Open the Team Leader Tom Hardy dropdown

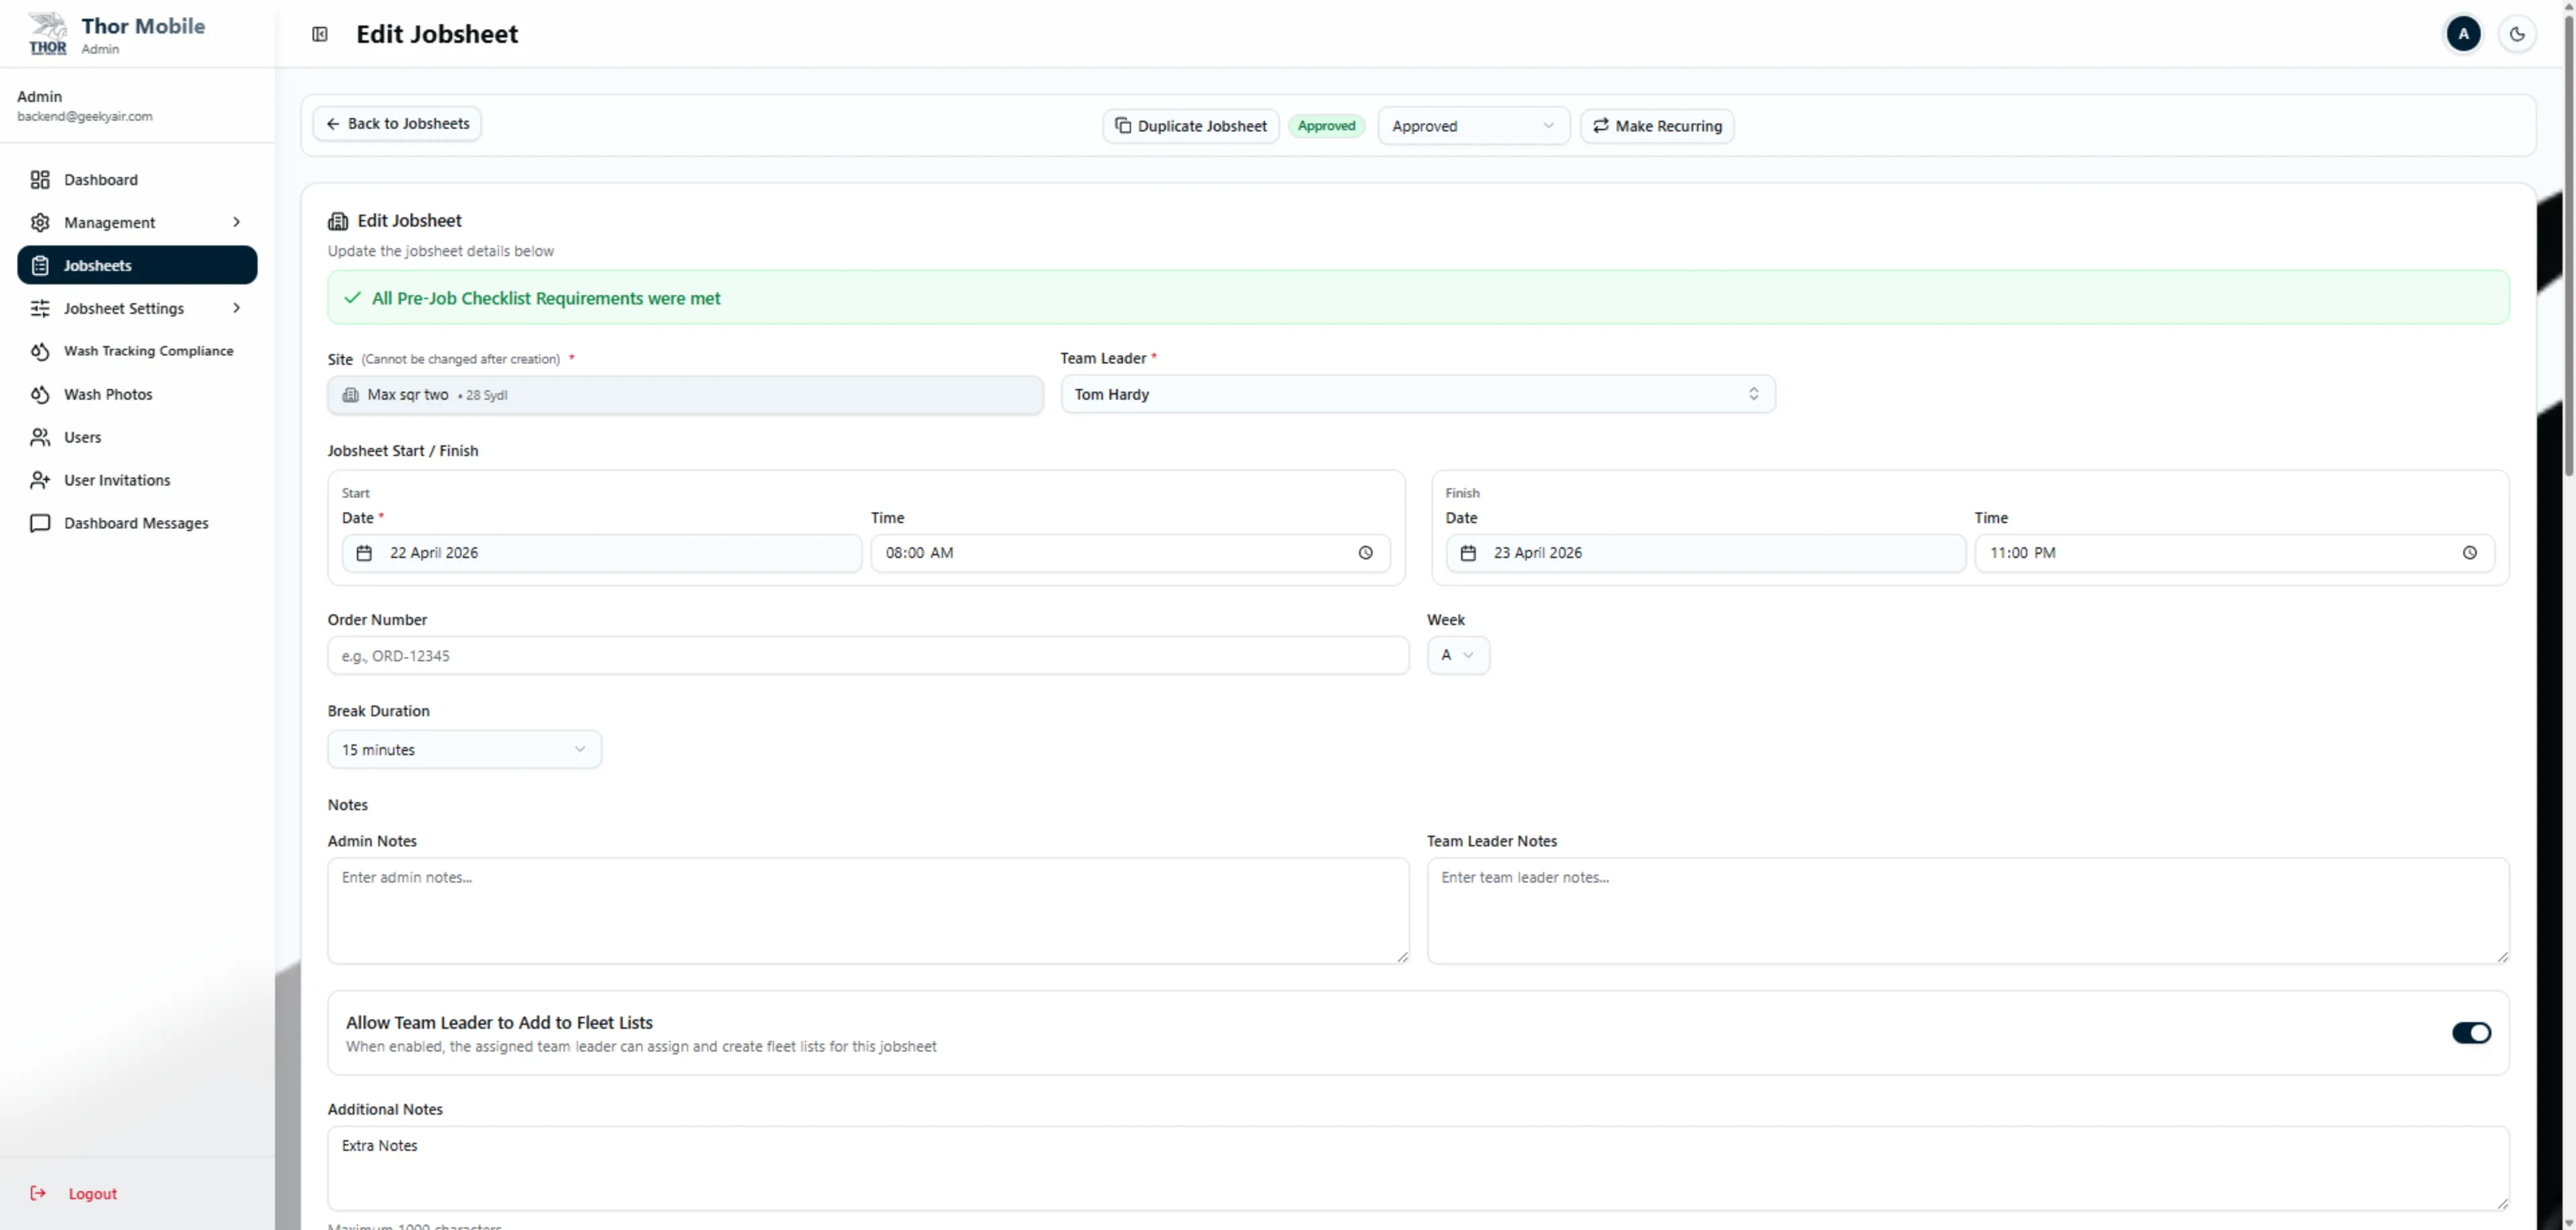click(1418, 394)
